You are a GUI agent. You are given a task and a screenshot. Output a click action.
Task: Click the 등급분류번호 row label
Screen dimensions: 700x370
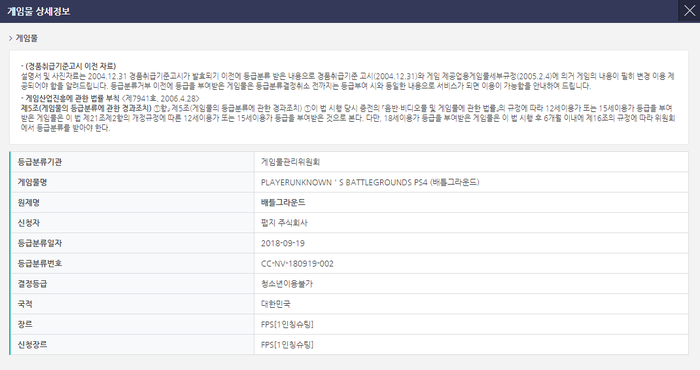[x=40, y=263]
